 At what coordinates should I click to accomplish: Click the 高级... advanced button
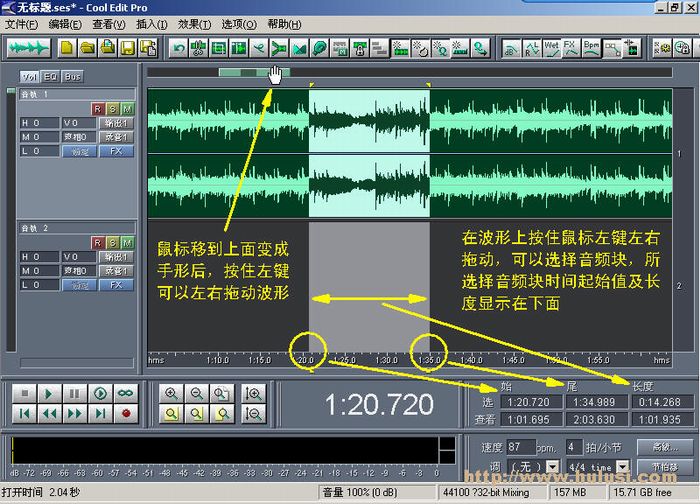(x=665, y=446)
